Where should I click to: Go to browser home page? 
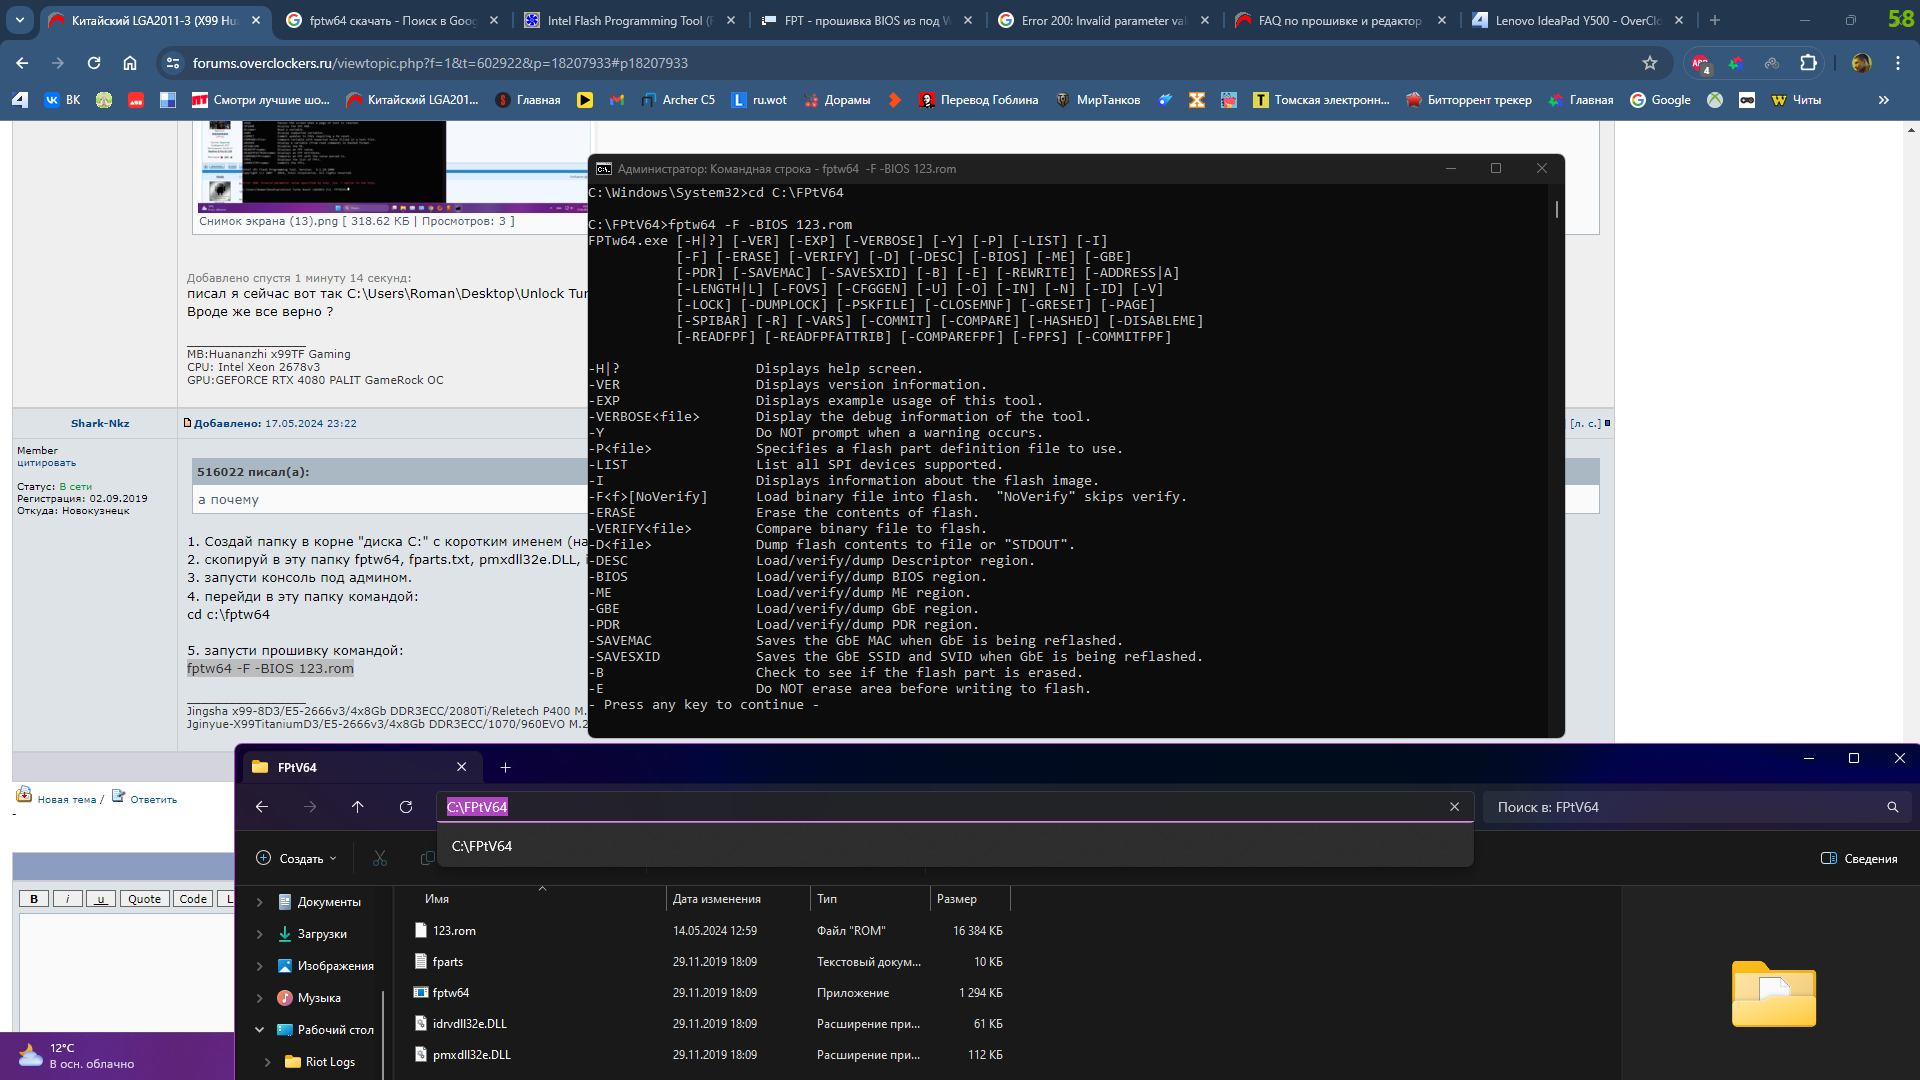(130, 63)
